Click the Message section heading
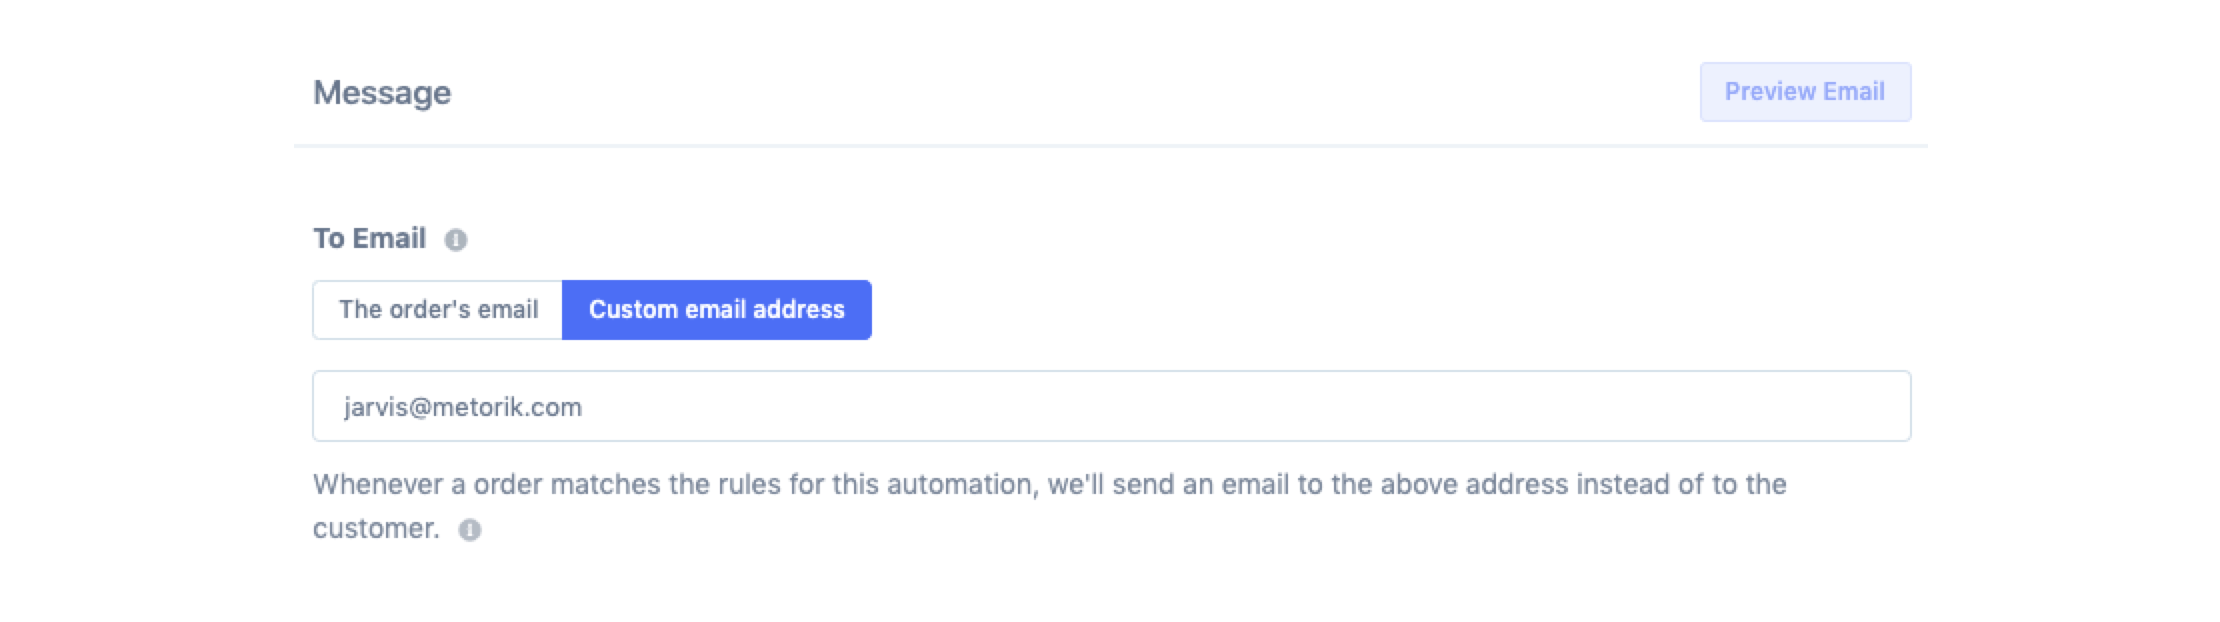This screenshot has width=2220, height=622. coord(382,93)
